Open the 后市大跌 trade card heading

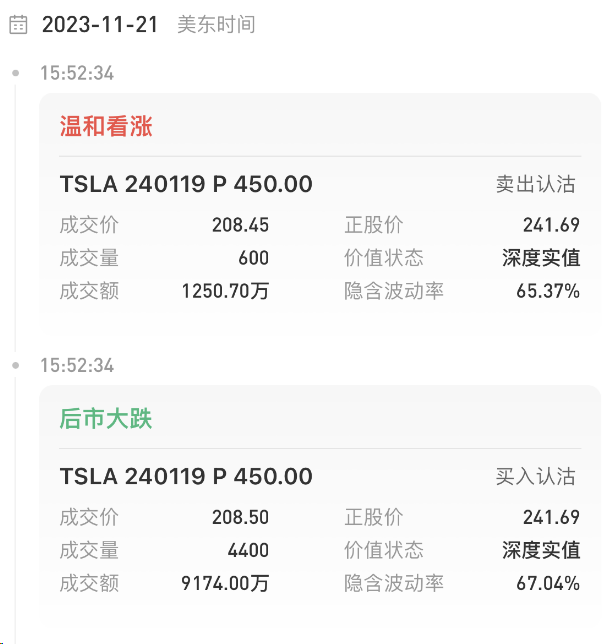click(106, 419)
